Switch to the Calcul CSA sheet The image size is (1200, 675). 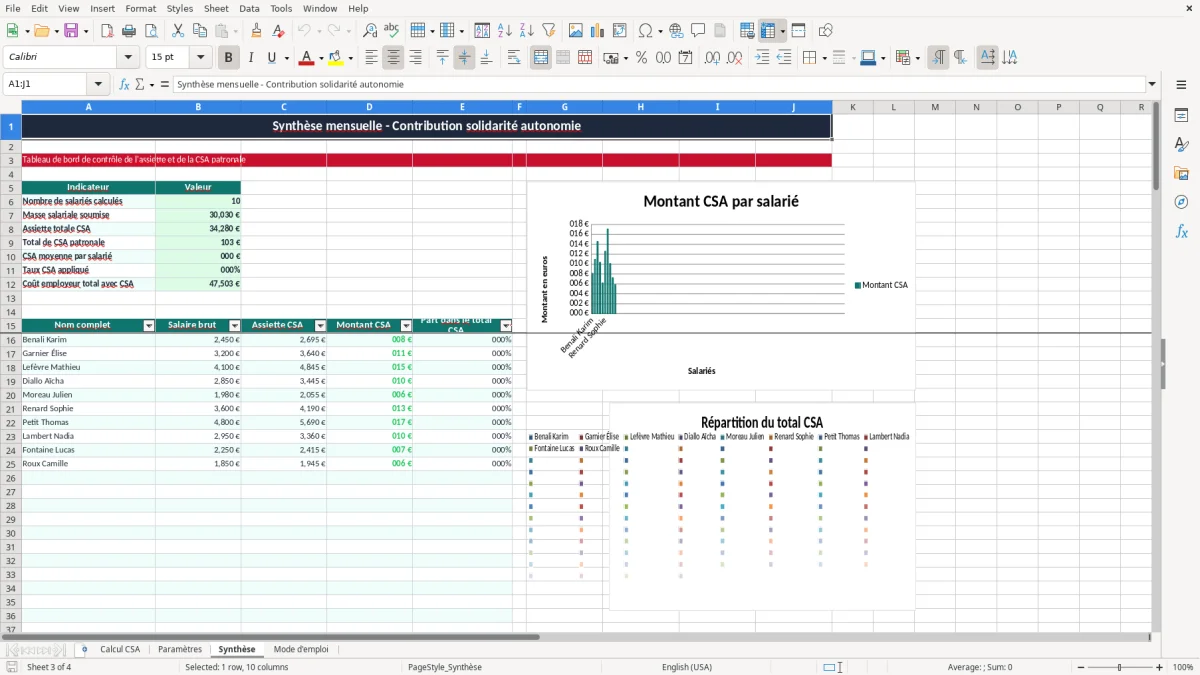120,649
